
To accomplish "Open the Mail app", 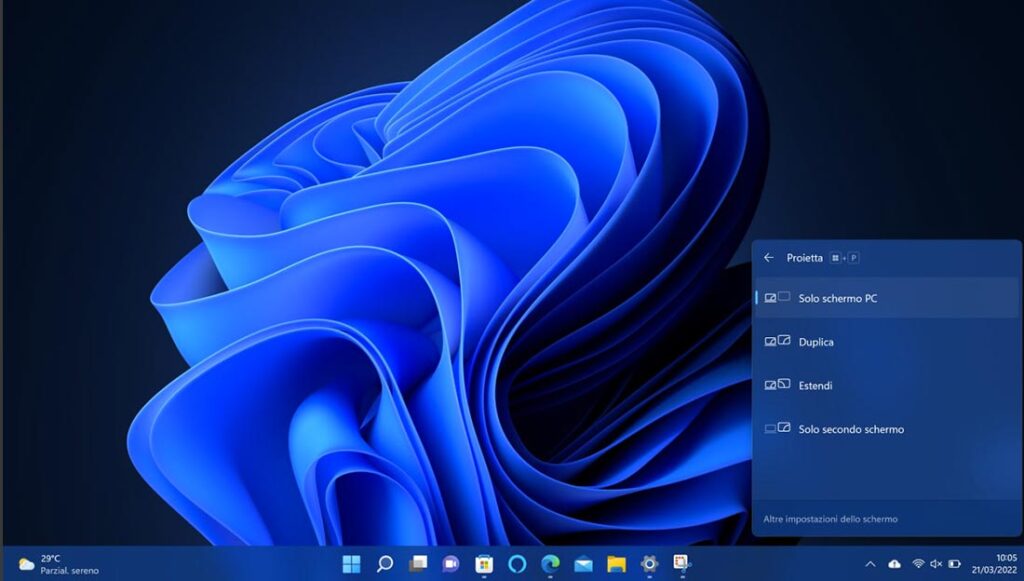I will pos(583,563).
